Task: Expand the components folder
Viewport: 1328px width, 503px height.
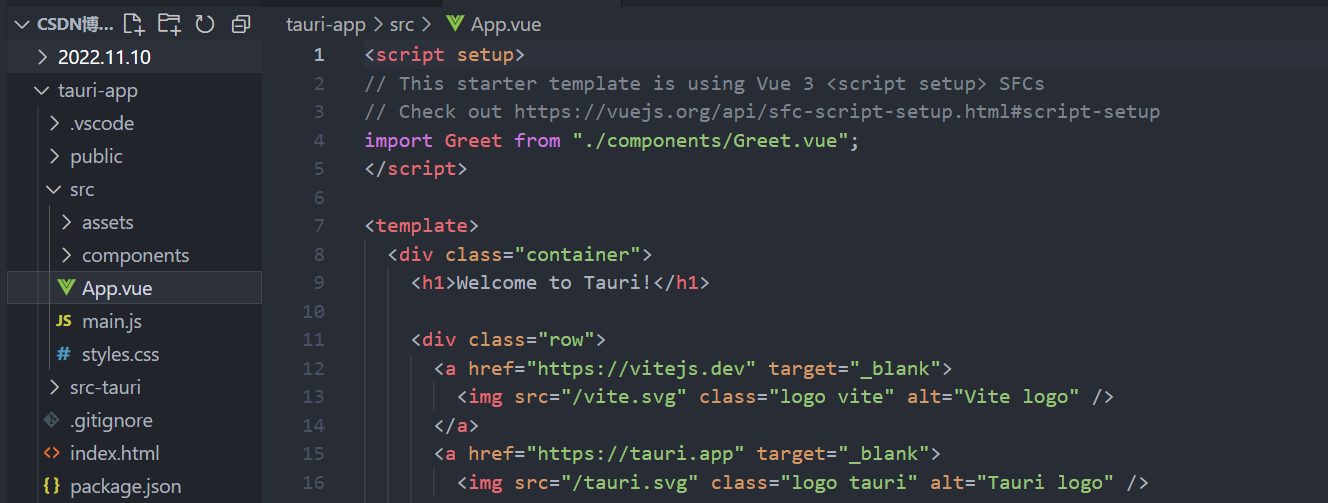Action: (x=66, y=255)
